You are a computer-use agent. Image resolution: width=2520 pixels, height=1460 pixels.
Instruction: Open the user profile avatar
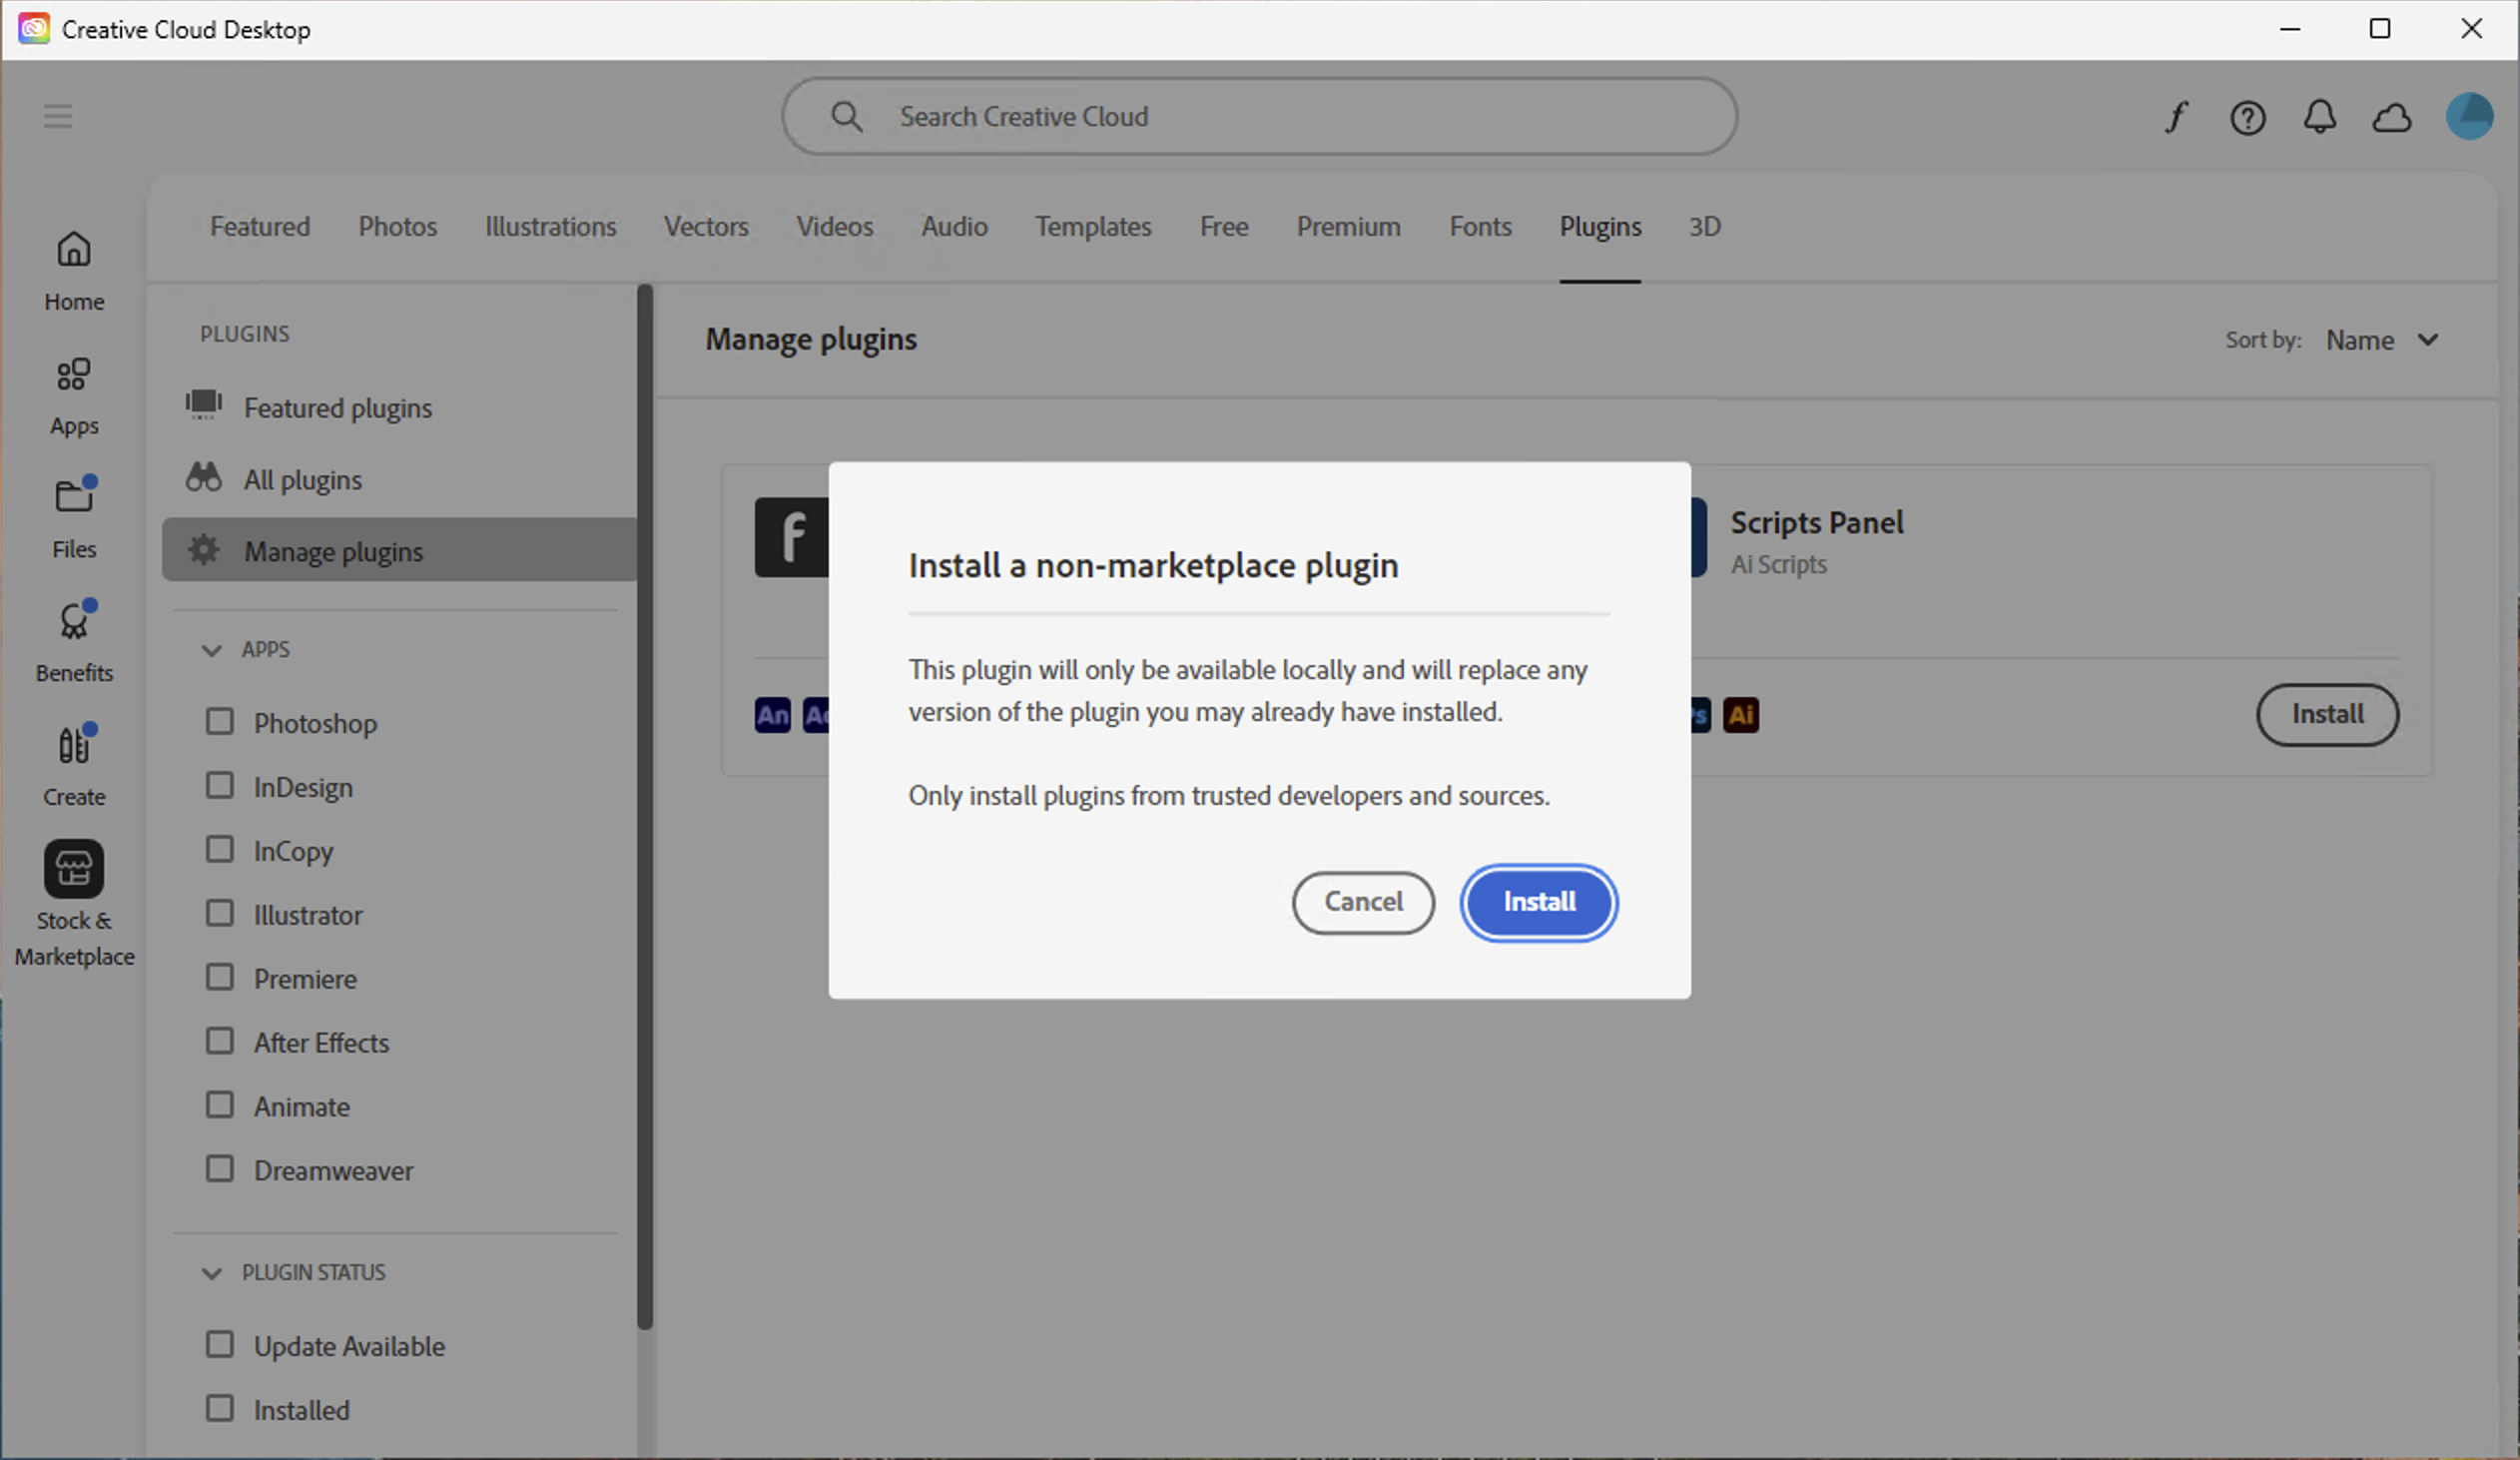[2468, 116]
